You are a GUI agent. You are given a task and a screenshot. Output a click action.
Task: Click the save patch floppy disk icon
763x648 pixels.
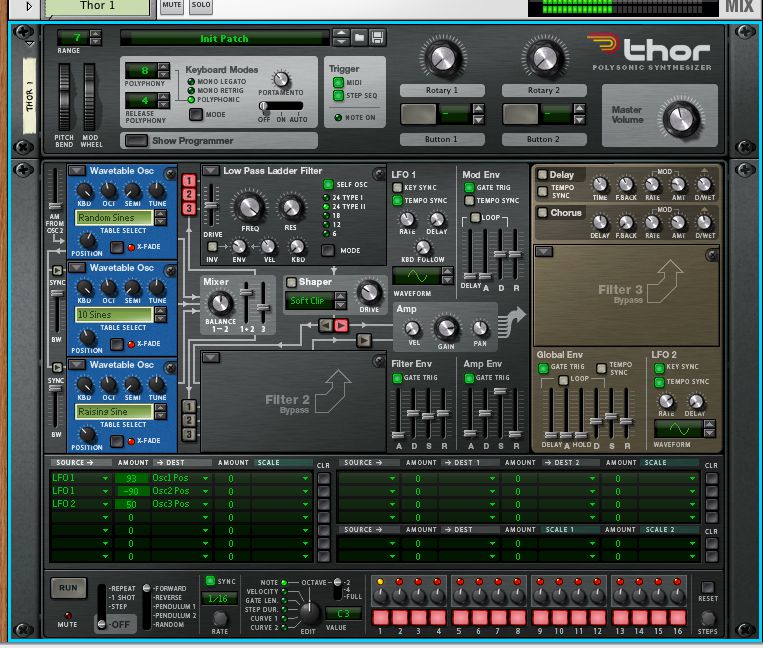pyautogui.click(x=377, y=37)
